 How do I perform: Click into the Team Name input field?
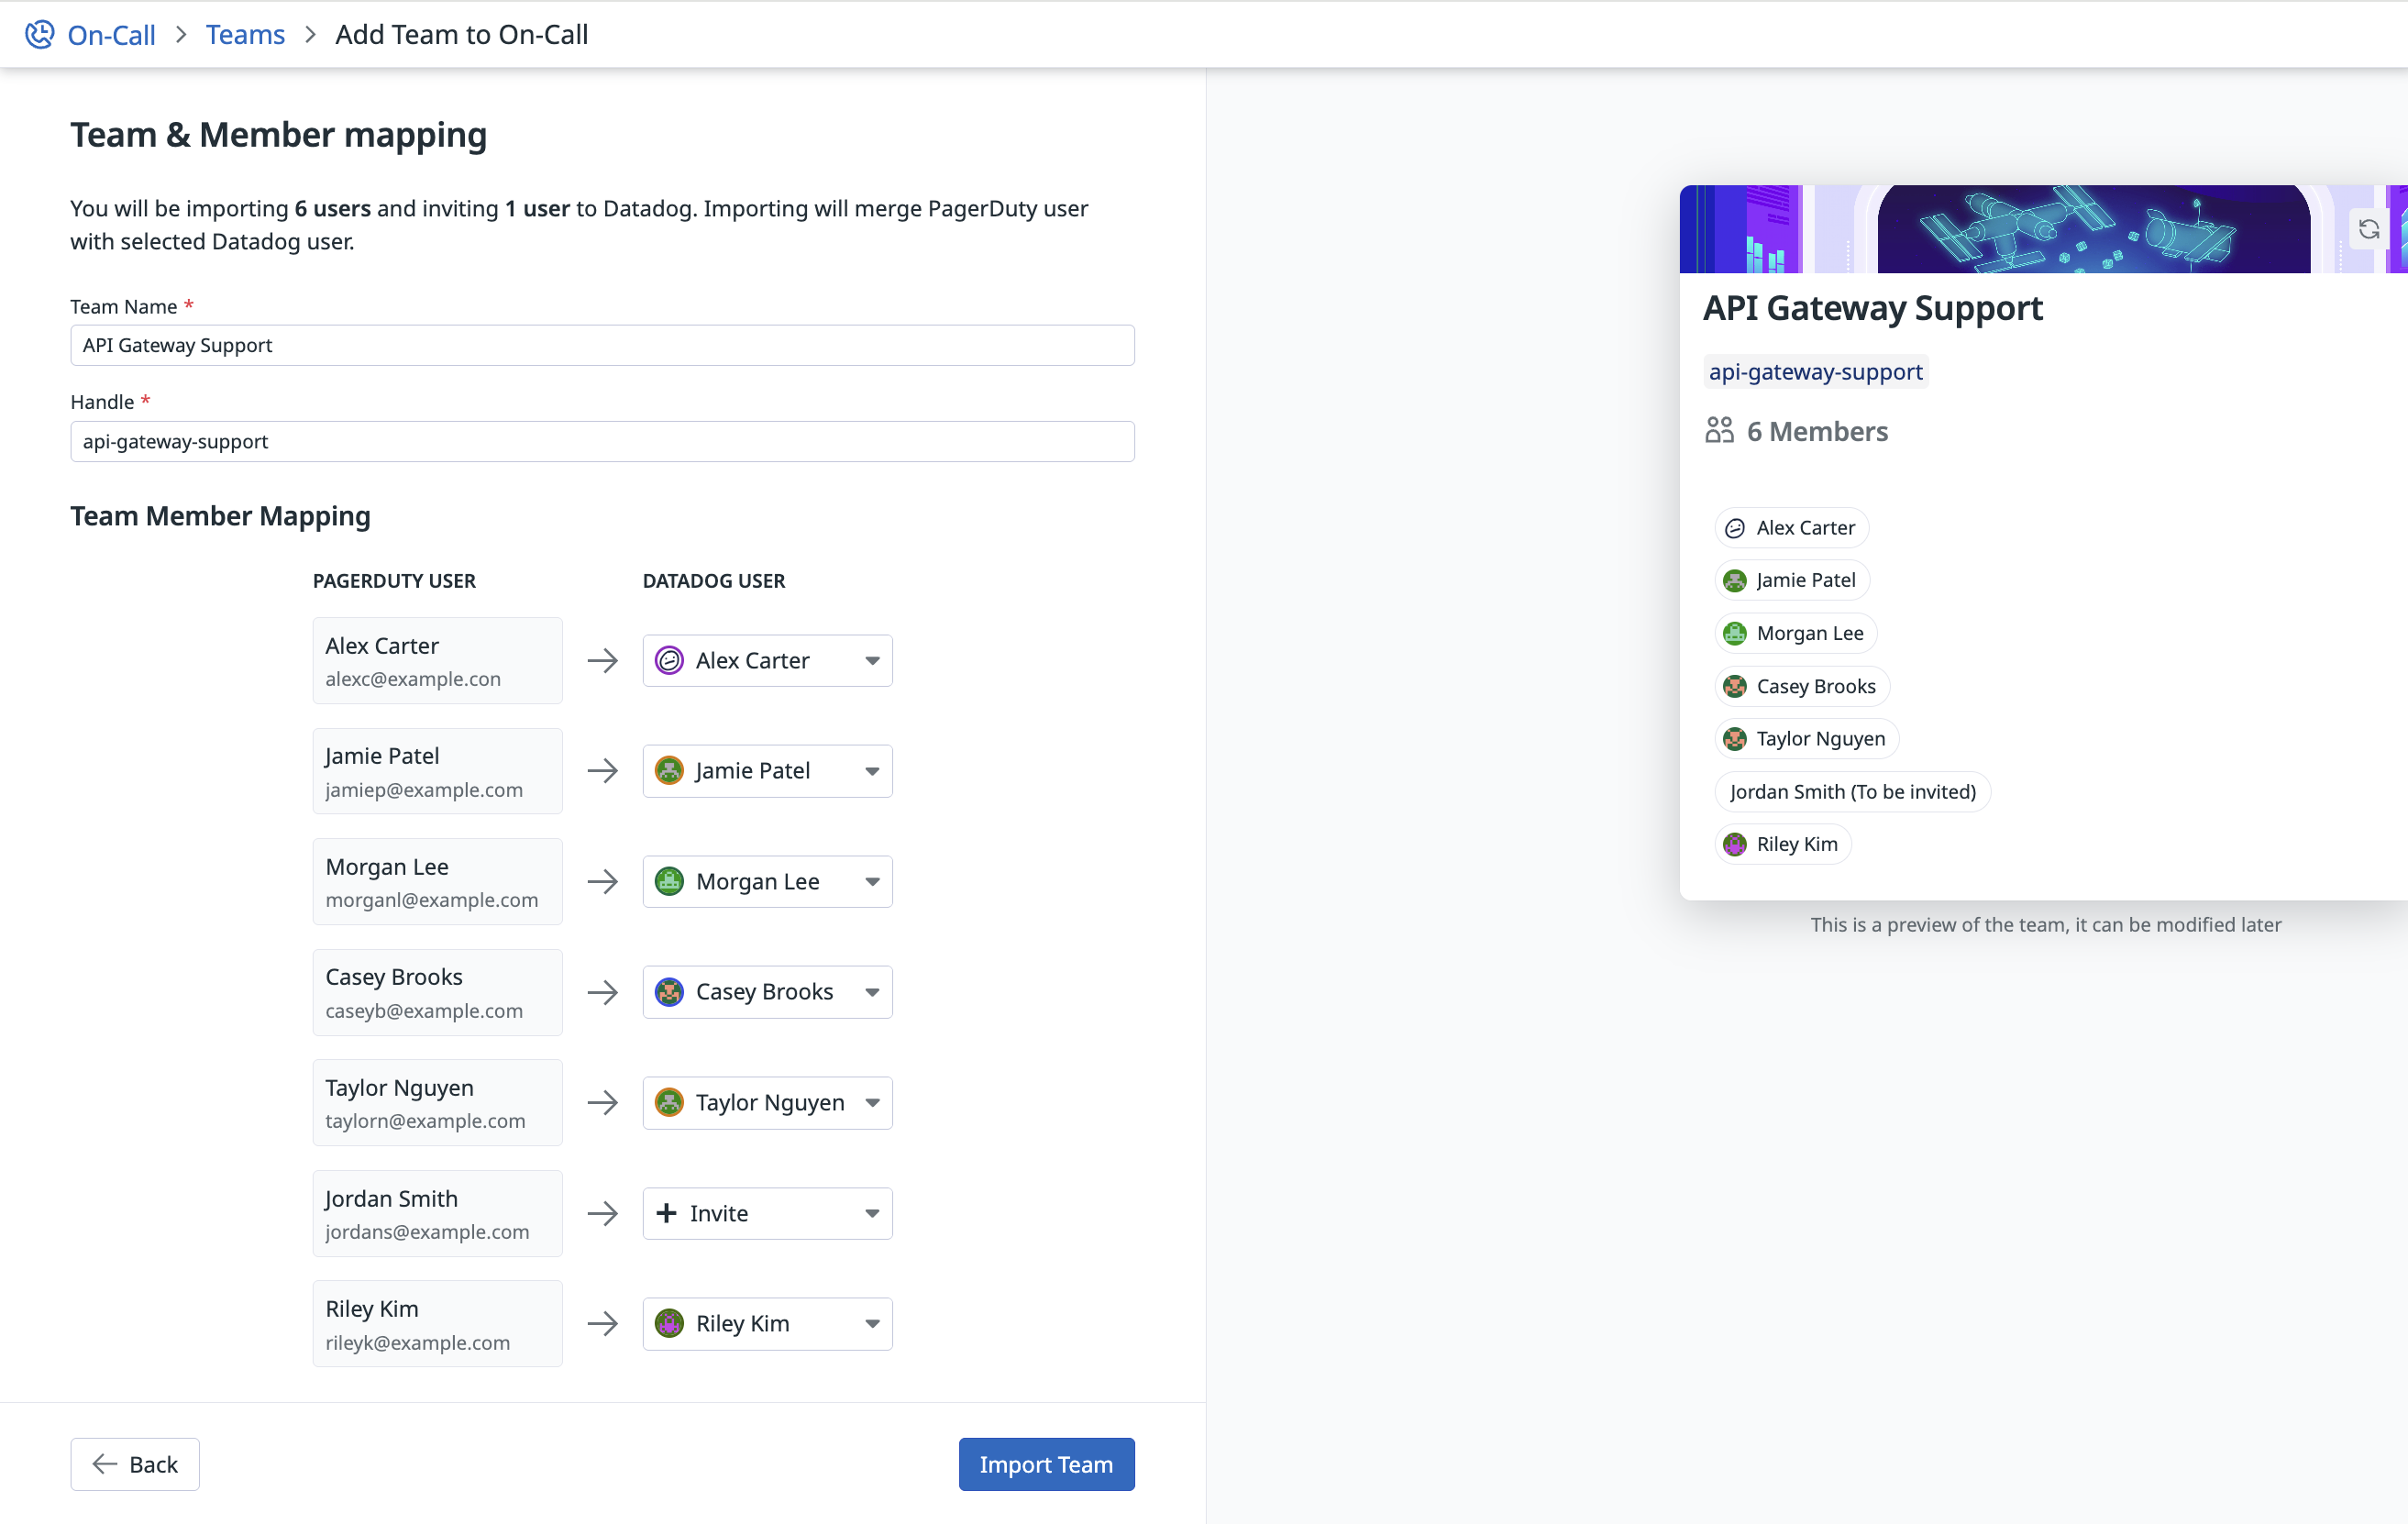pos(602,345)
